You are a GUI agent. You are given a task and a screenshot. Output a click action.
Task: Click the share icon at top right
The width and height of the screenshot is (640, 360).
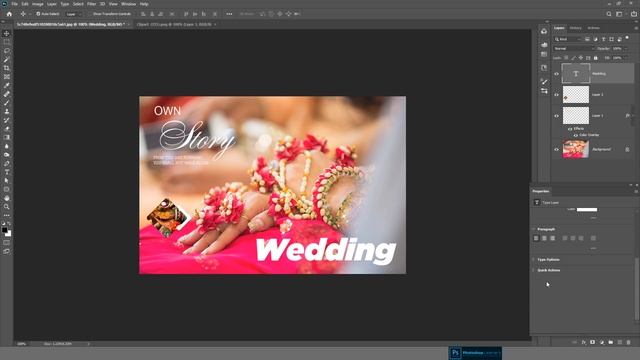pyautogui.click(x=634, y=14)
